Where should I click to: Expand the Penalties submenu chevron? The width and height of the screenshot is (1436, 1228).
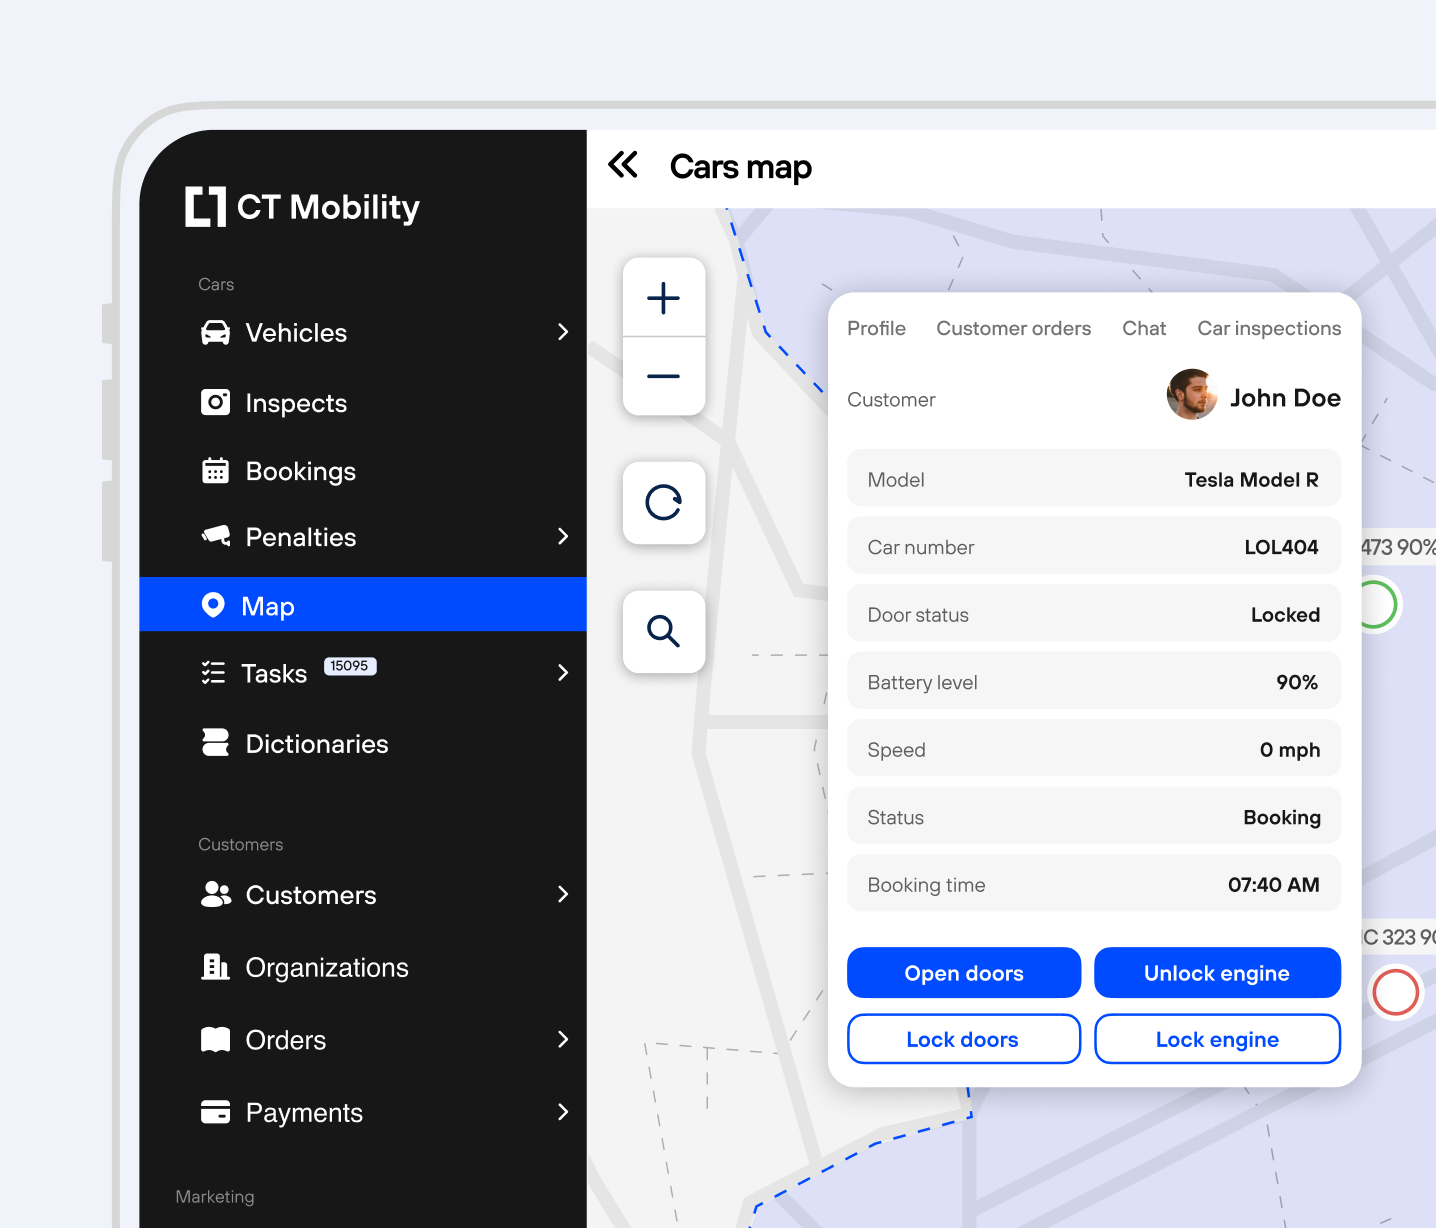(x=563, y=537)
